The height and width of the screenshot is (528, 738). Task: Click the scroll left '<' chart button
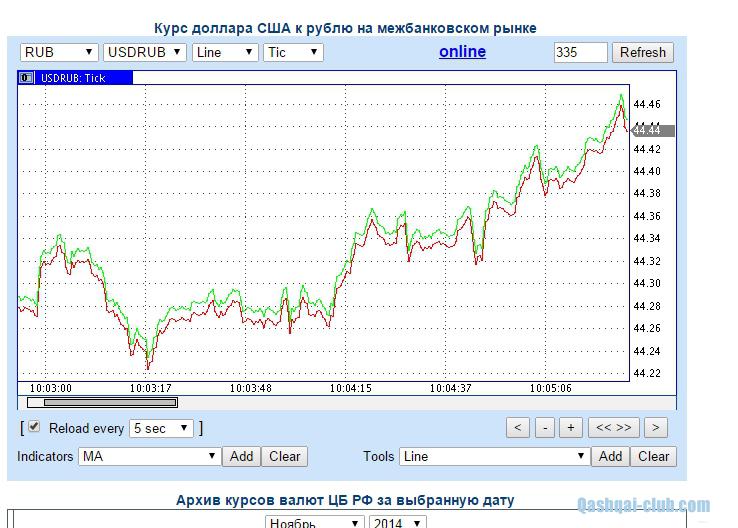518,428
